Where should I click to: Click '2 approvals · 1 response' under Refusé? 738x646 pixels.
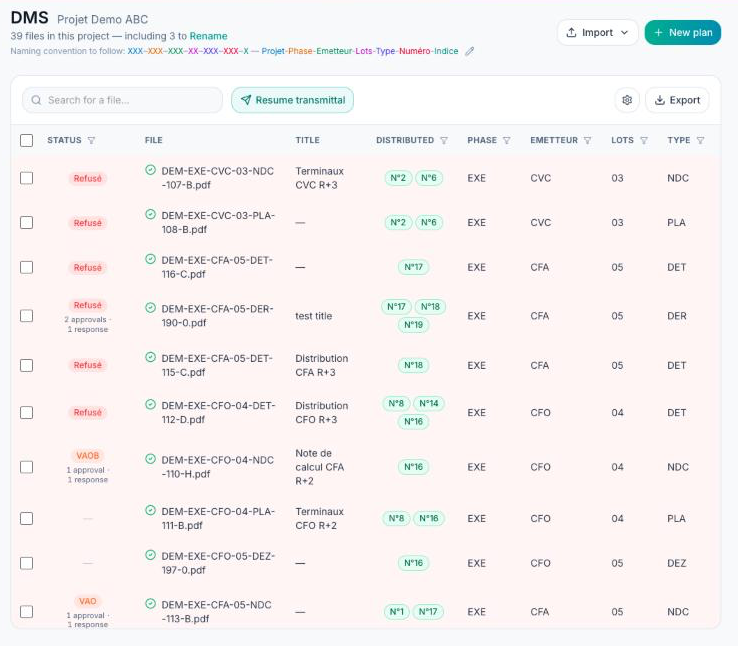coord(88,324)
